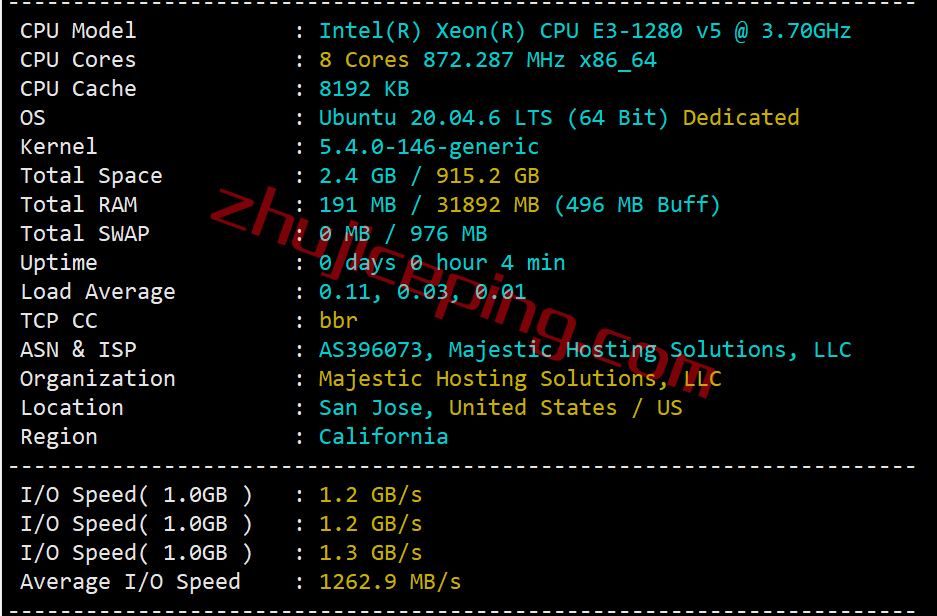The image size is (937, 616).
Task: Click the average I/O speed 1262.9 MB/s
Action: tap(390, 582)
